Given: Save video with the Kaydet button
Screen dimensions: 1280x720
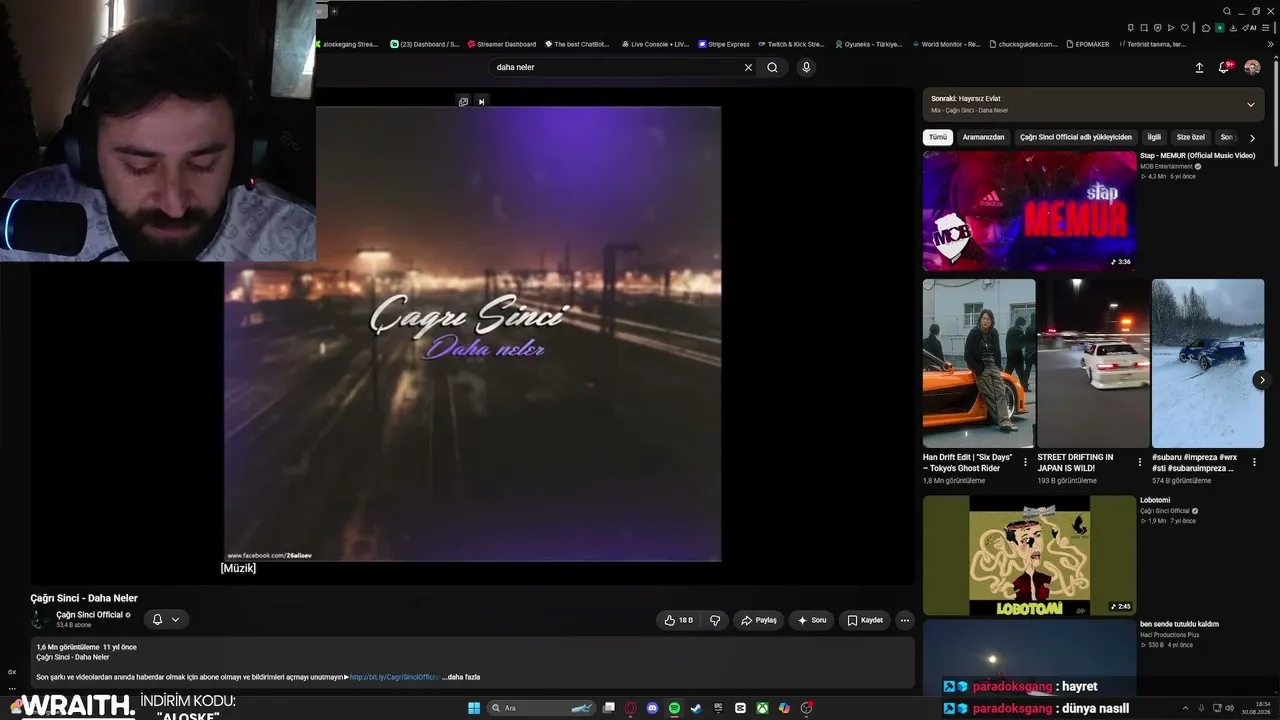Looking at the screenshot, I should coord(865,620).
